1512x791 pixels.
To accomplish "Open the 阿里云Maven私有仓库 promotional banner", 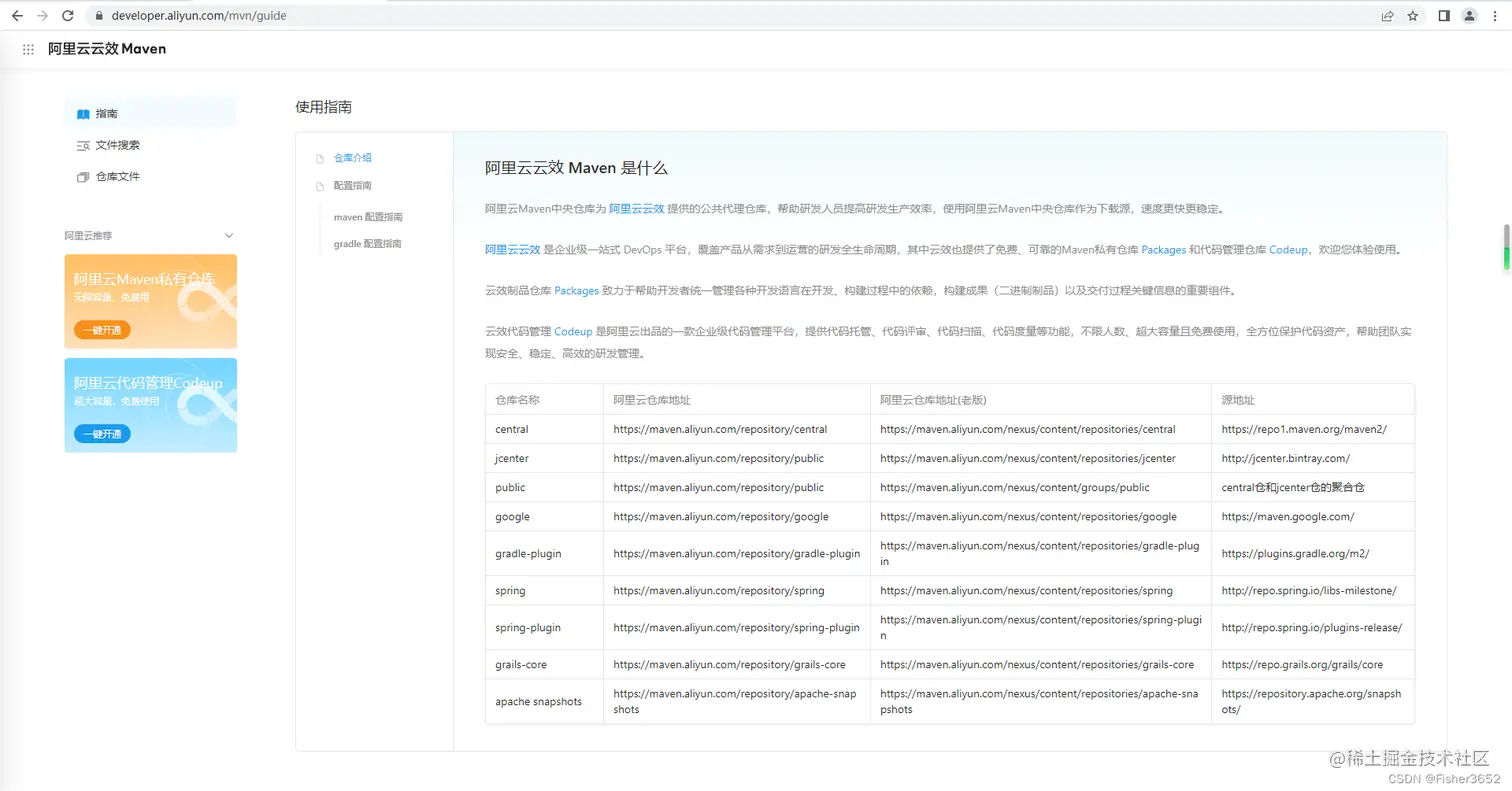I will [x=151, y=301].
